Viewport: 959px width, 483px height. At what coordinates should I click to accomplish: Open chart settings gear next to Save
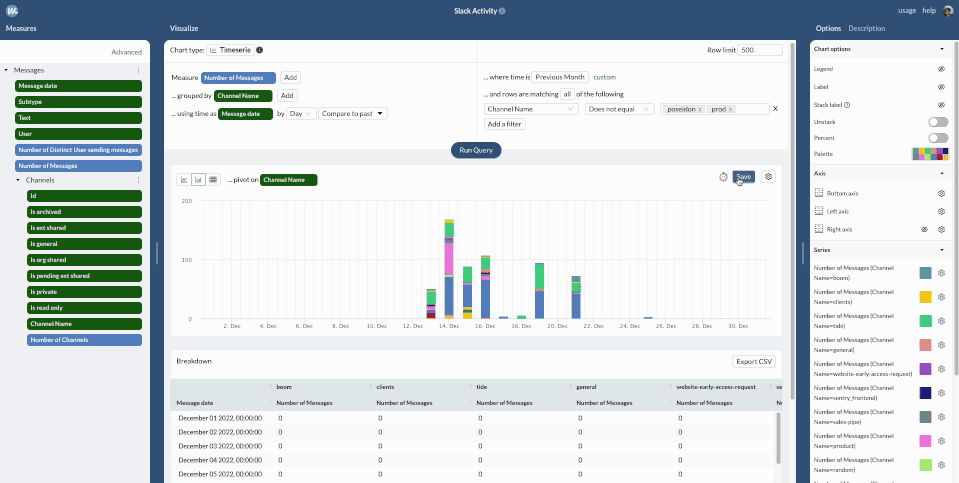click(769, 177)
